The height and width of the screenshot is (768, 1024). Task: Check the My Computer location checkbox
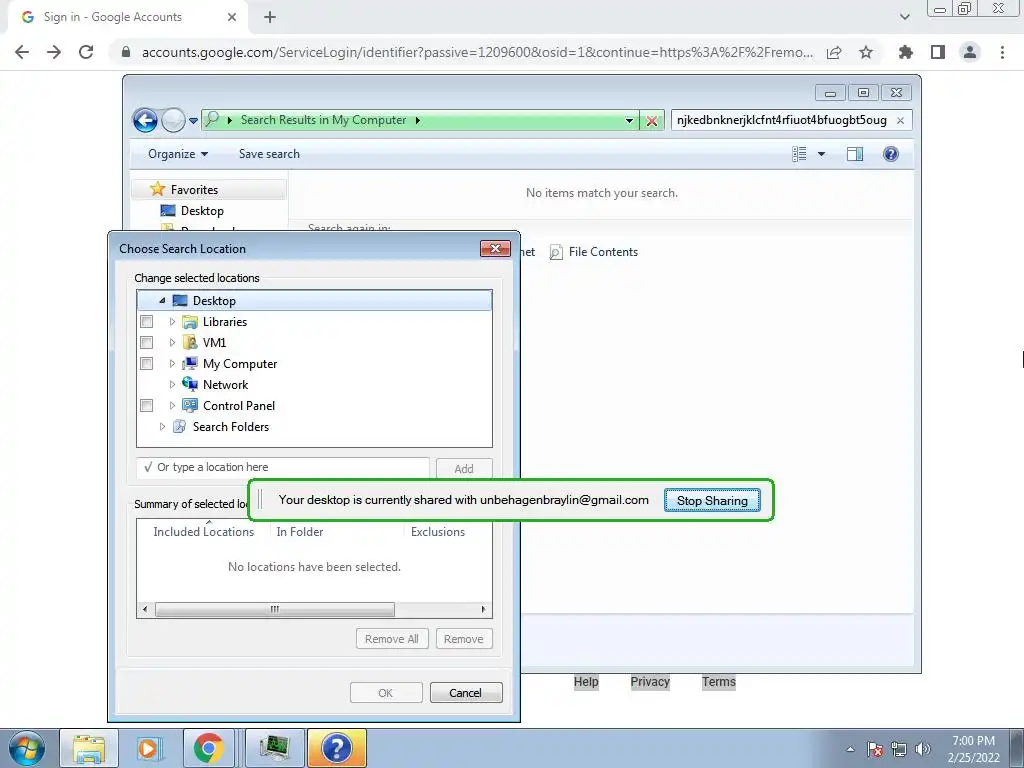[x=147, y=364]
